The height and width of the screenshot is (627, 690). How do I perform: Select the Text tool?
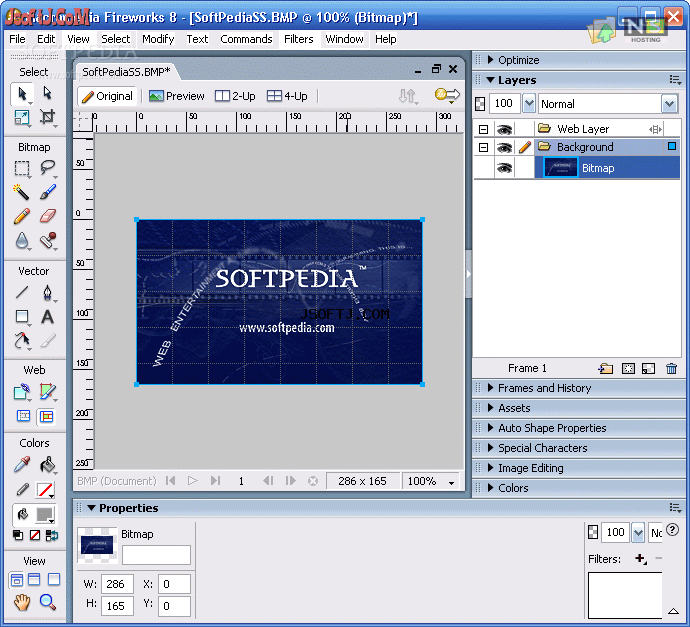47,316
